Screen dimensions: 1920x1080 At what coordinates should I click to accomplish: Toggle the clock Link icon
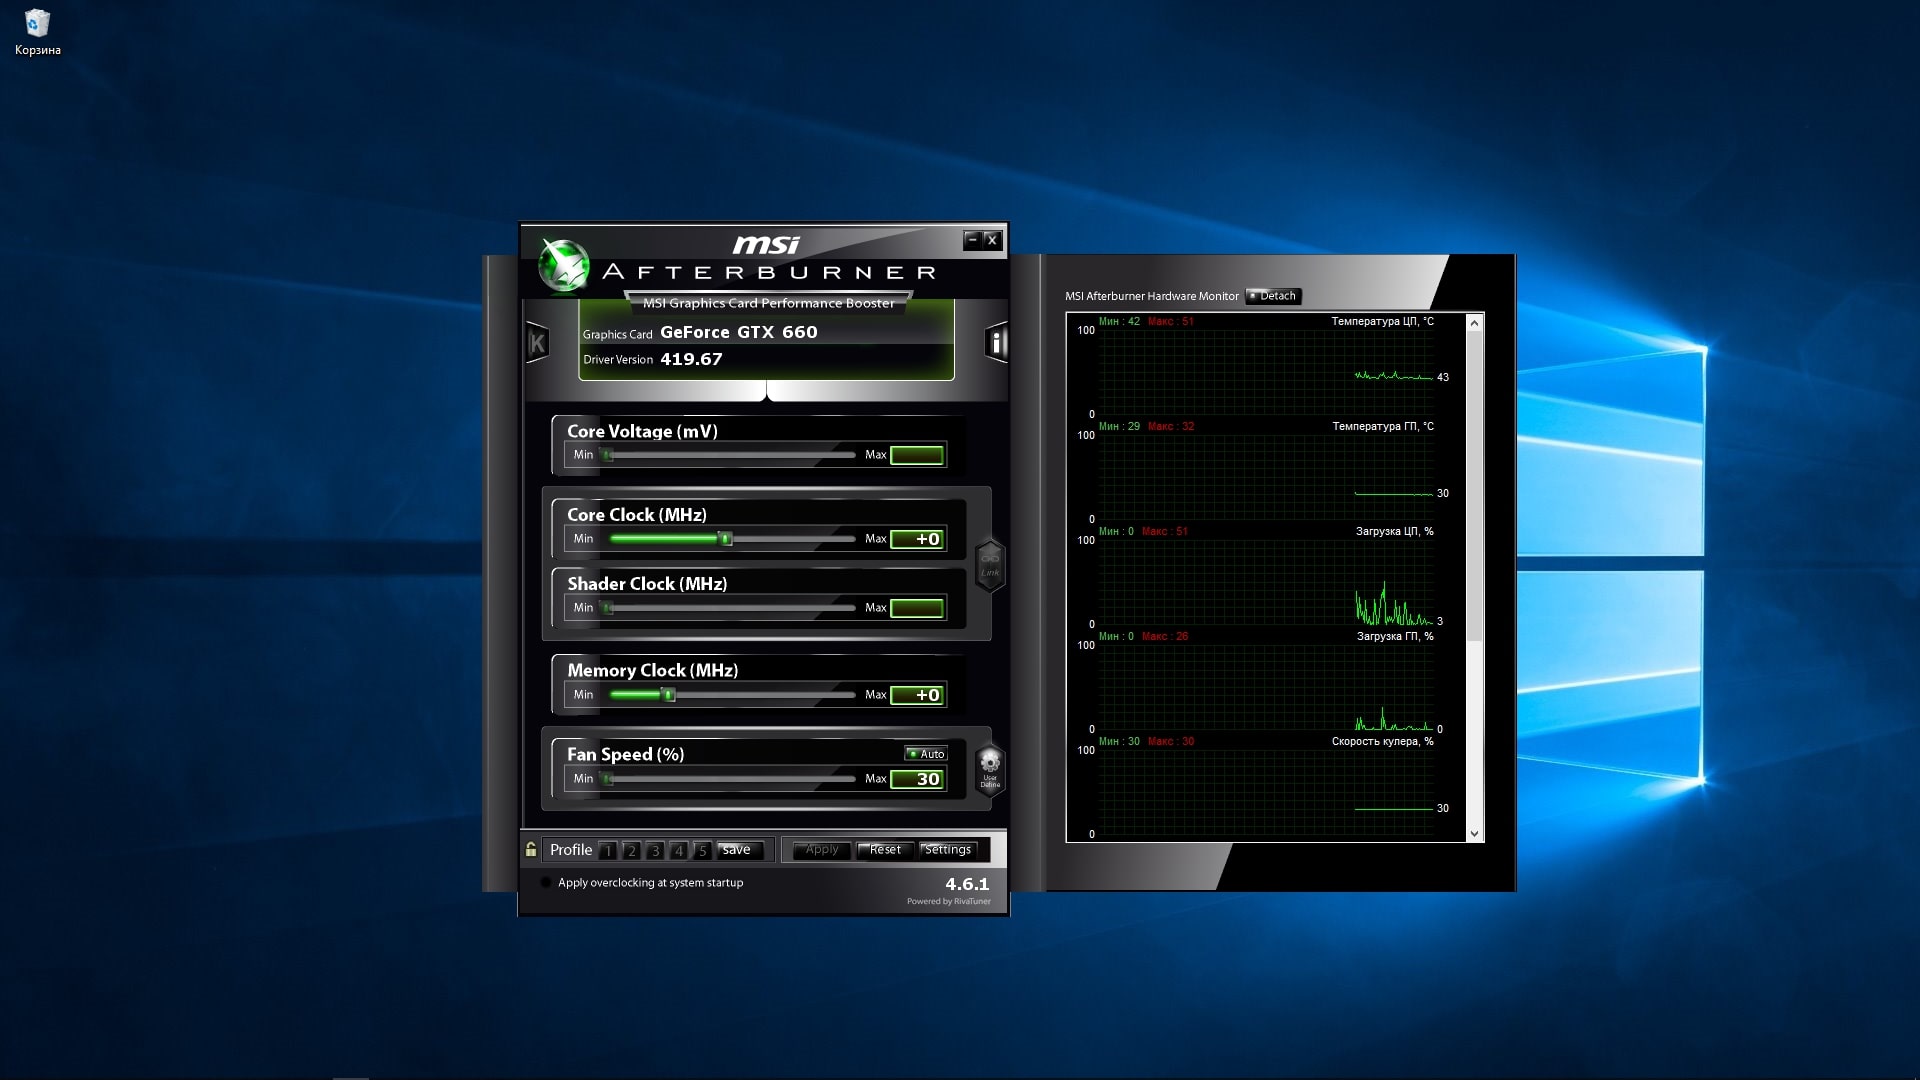click(x=989, y=566)
